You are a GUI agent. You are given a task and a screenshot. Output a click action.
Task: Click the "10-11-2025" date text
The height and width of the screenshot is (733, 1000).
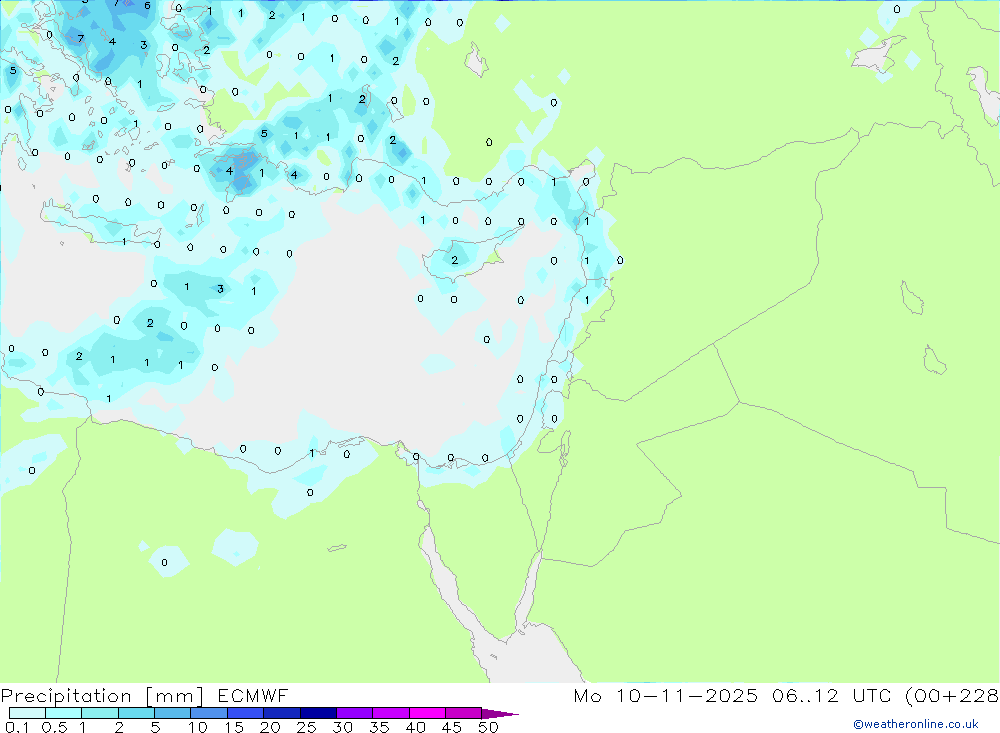tap(686, 695)
